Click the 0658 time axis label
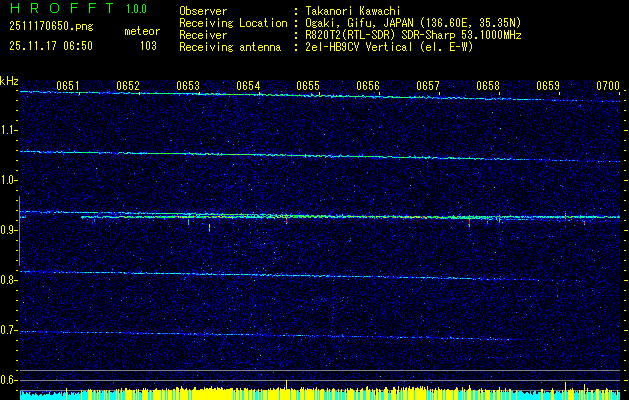Screen dimensions: 629x400 click(x=488, y=86)
